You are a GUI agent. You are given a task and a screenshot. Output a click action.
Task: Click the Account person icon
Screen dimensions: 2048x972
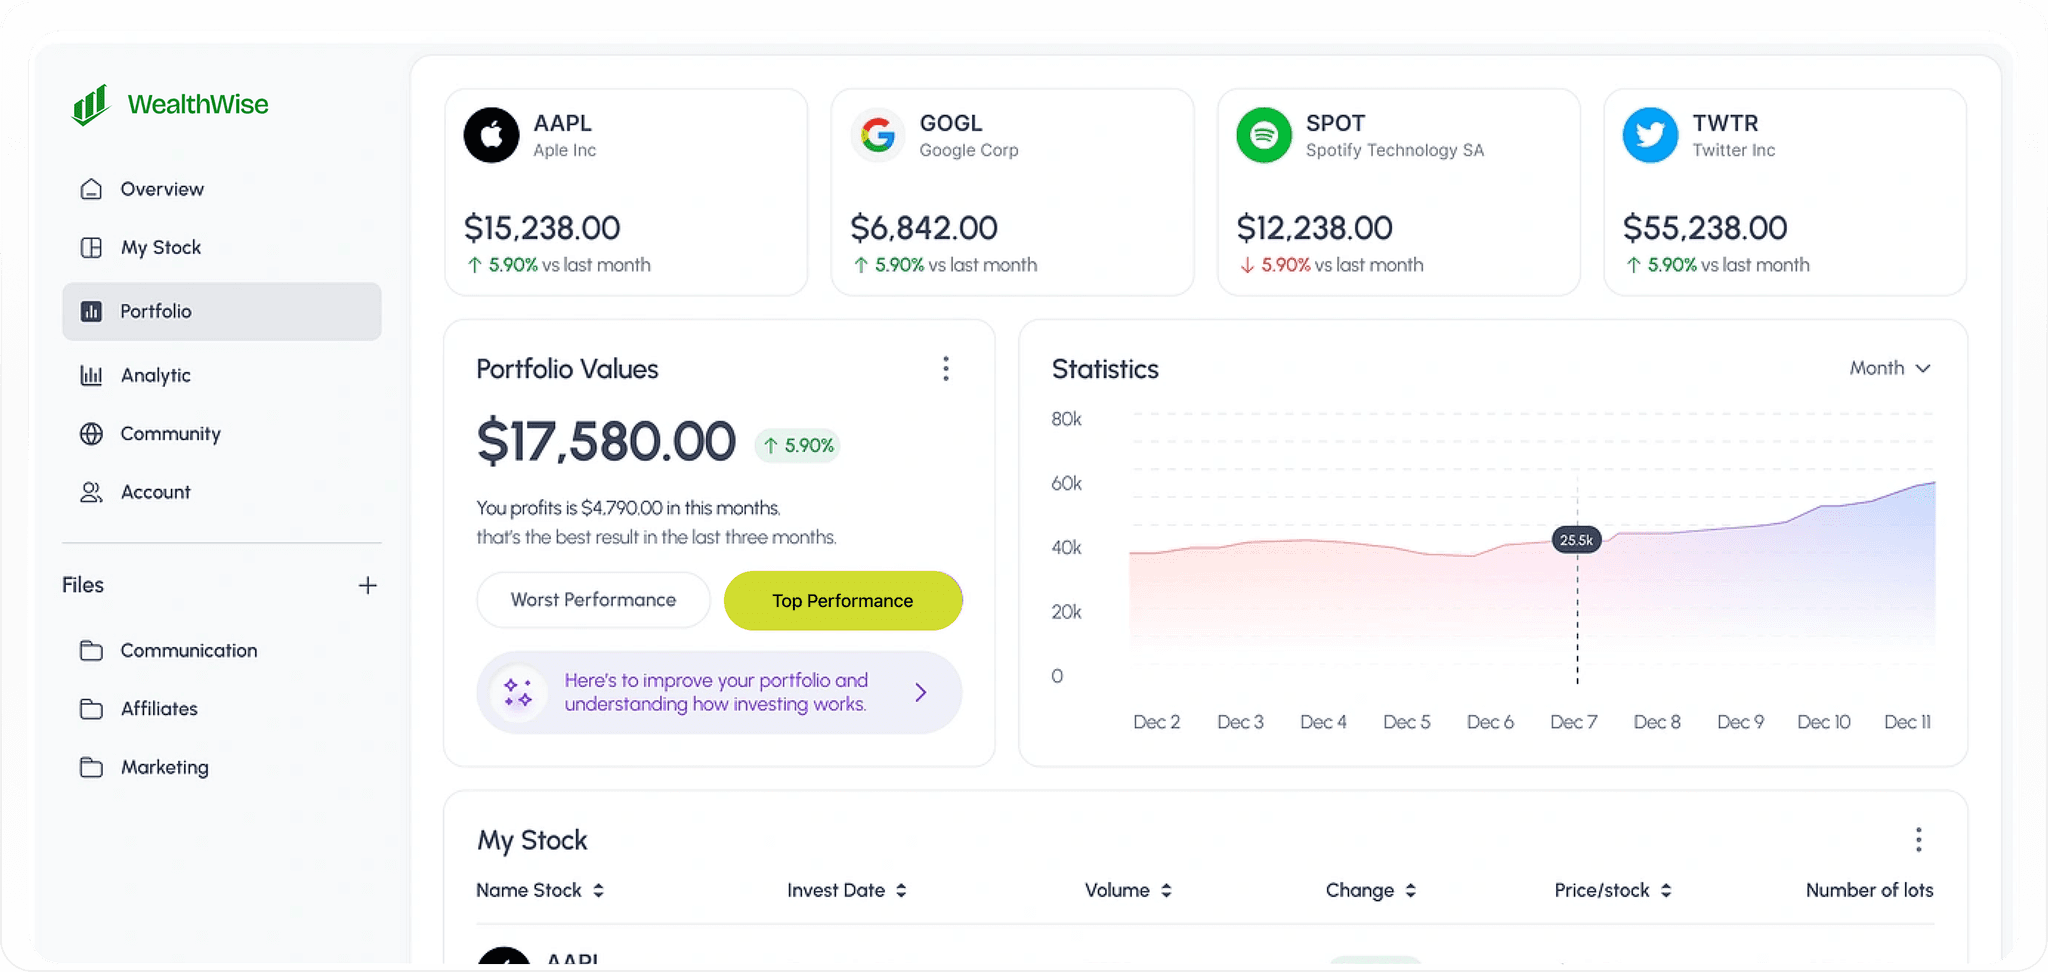click(x=91, y=492)
